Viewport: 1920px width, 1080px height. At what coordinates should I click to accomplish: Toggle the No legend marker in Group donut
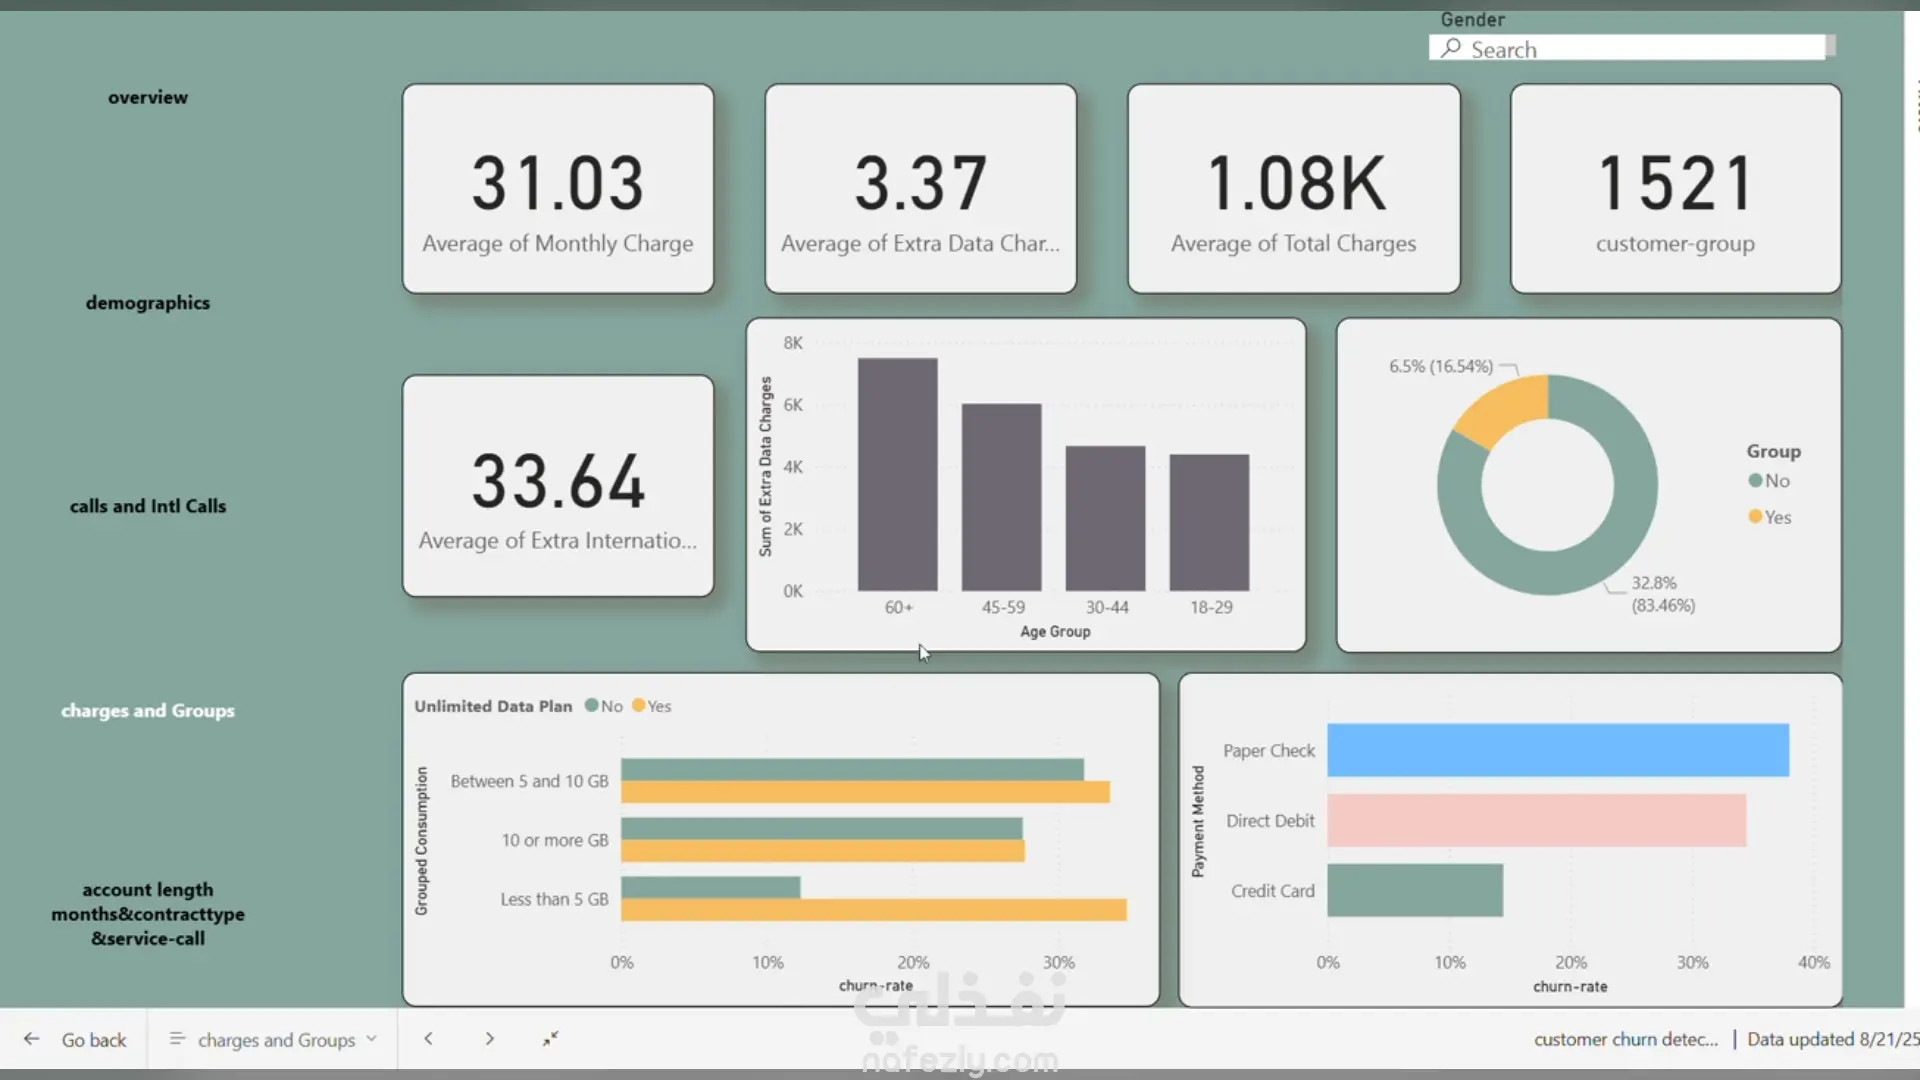coord(1755,481)
